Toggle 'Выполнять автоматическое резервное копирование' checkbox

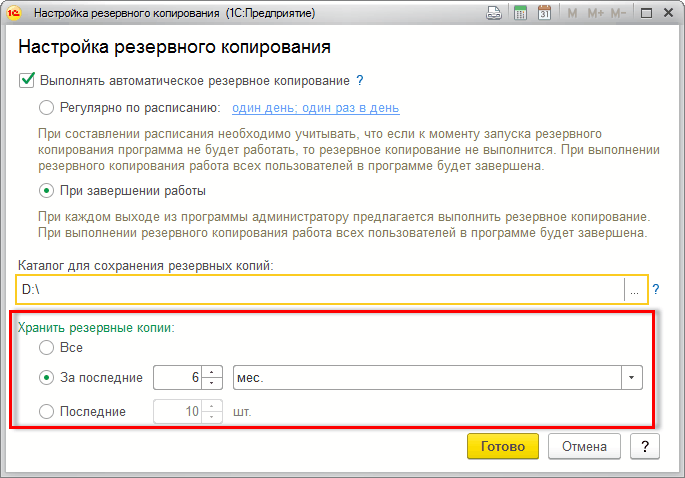coord(27,81)
